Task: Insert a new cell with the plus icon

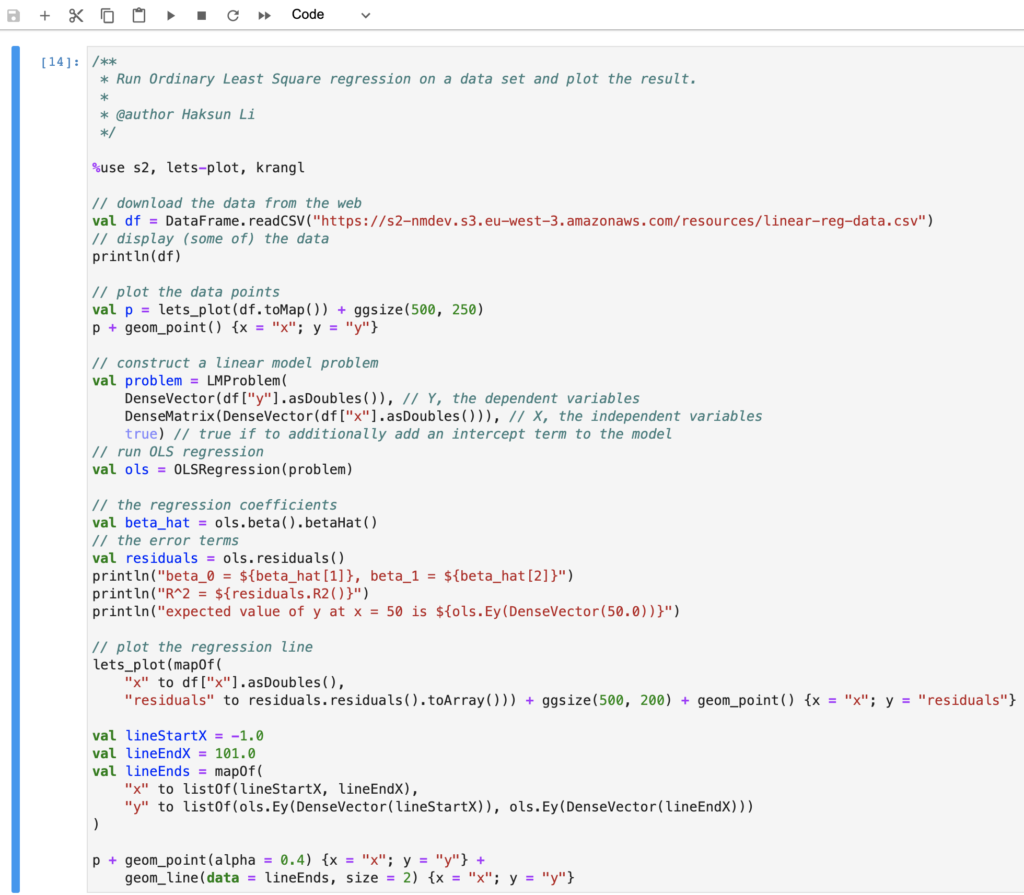Action: click(x=43, y=15)
